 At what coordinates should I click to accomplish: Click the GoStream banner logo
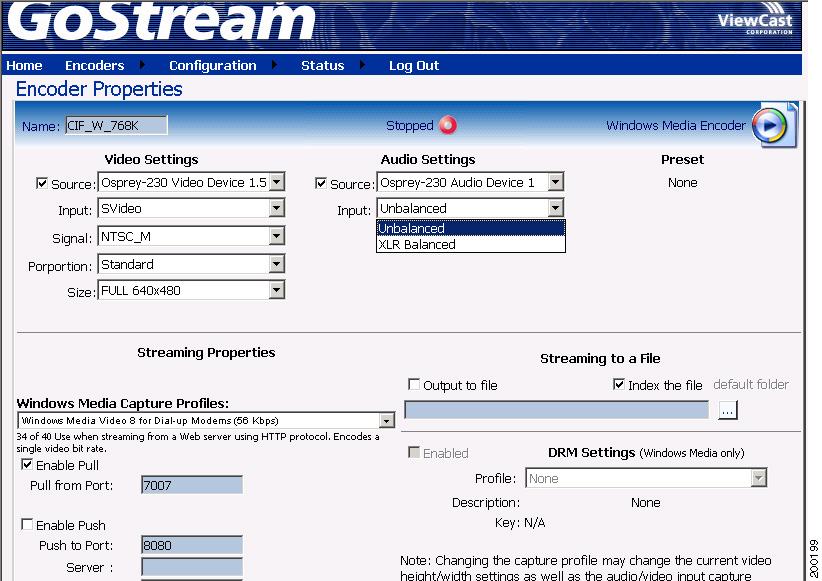[161, 21]
